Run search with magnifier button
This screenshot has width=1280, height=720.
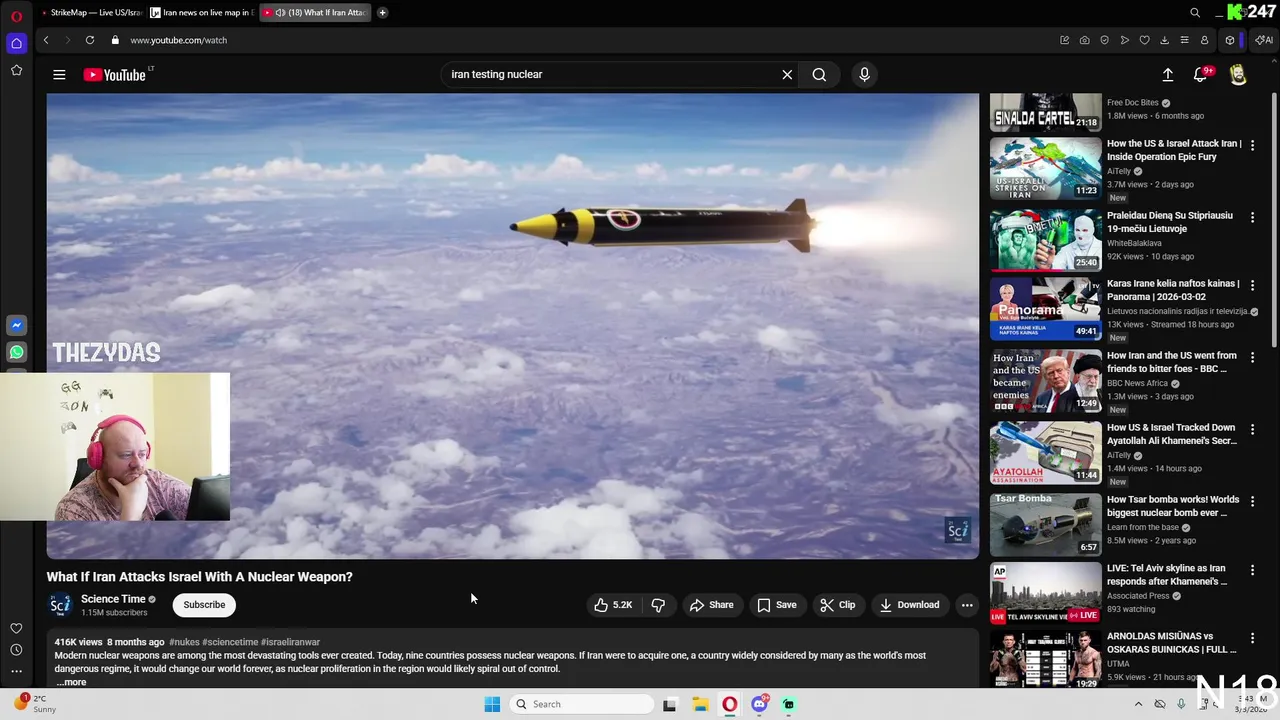819,75
